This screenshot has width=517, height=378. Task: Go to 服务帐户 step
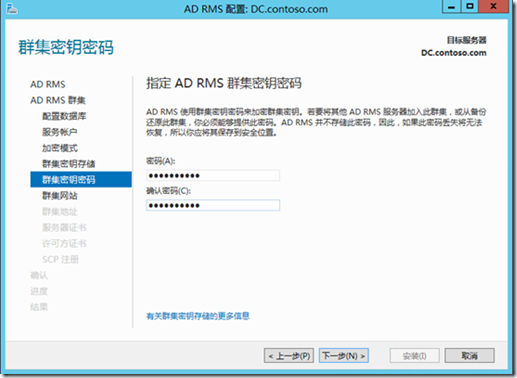pos(60,132)
